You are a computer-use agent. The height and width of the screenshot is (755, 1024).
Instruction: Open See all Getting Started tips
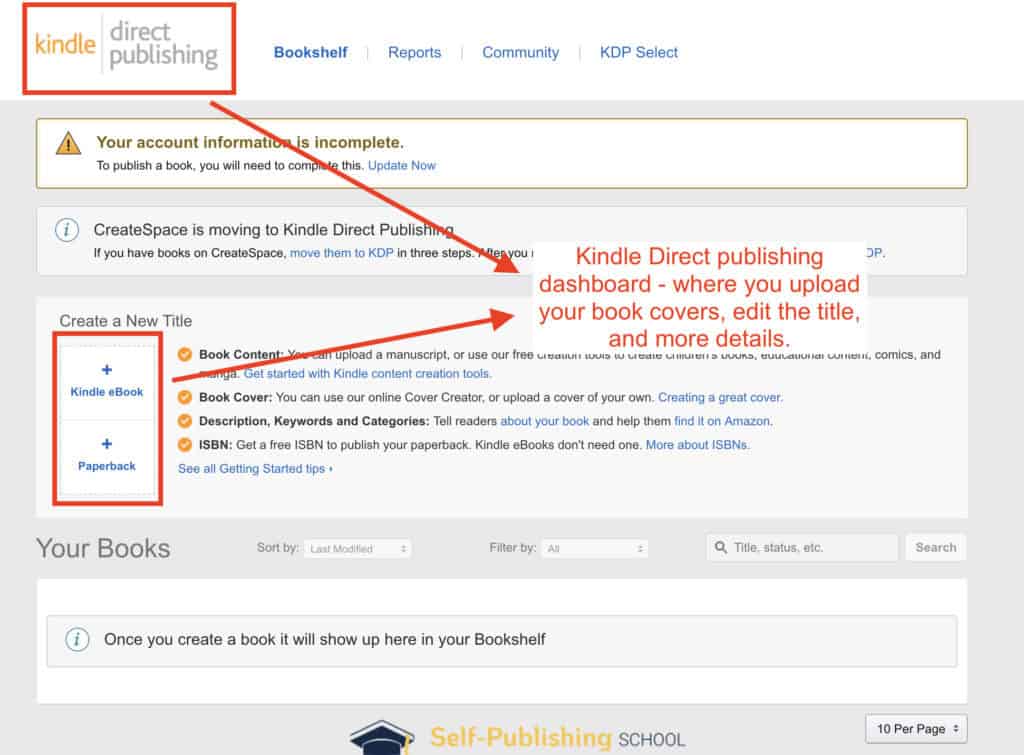point(255,468)
